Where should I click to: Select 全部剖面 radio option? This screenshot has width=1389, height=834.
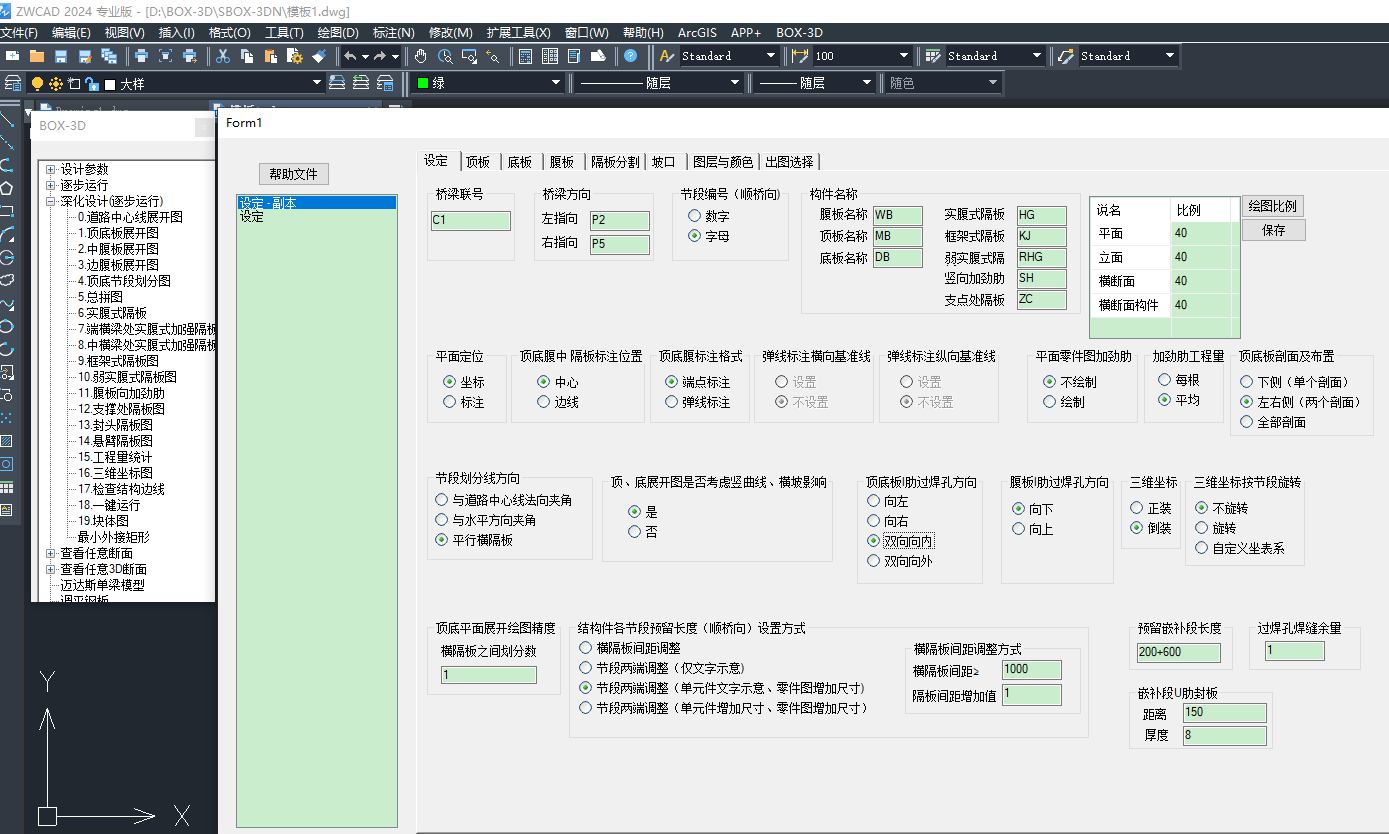coord(1246,422)
